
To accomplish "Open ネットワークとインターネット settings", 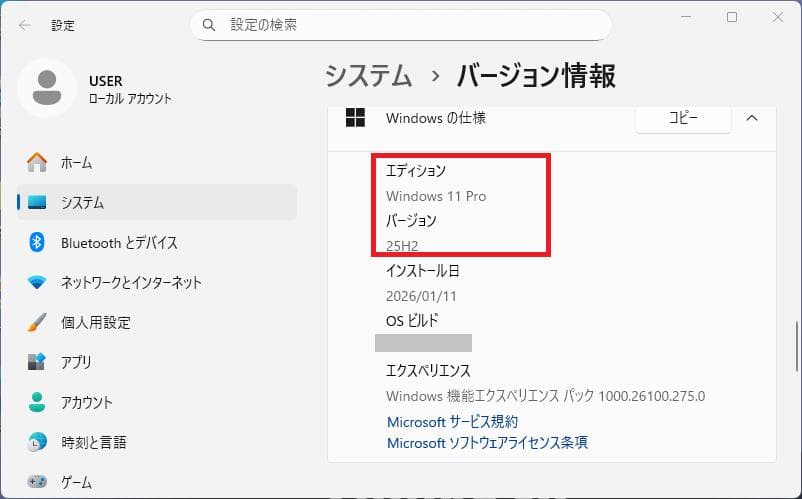I will point(157,282).
